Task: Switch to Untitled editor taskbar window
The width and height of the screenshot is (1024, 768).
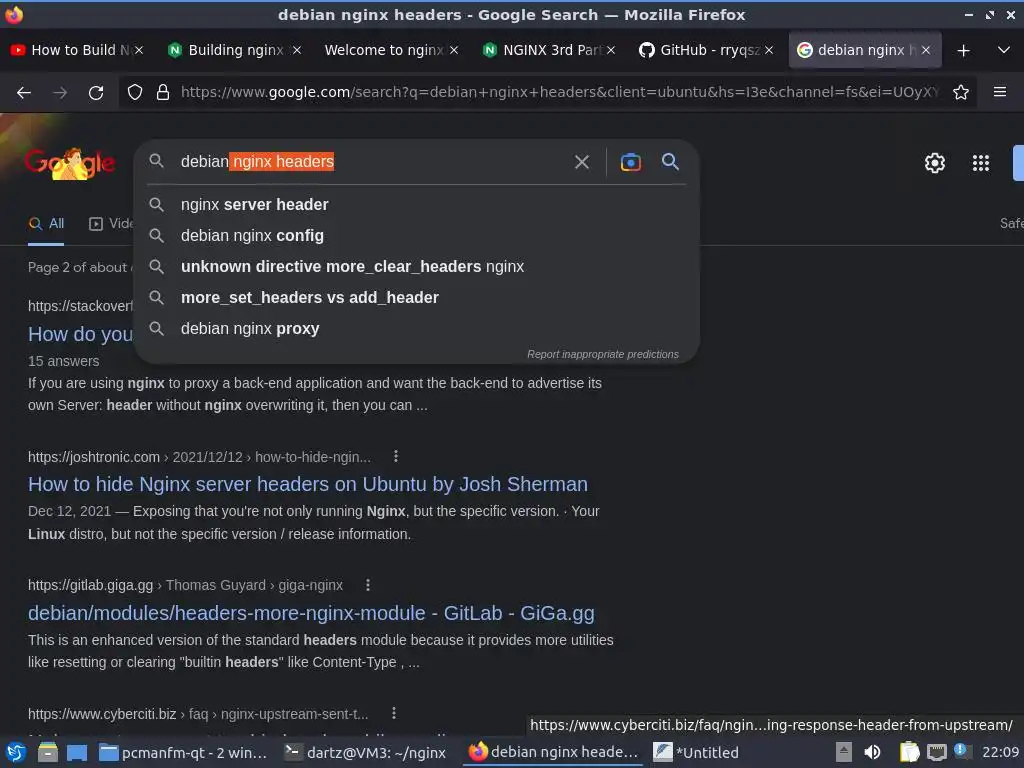Action: (696, 752)
